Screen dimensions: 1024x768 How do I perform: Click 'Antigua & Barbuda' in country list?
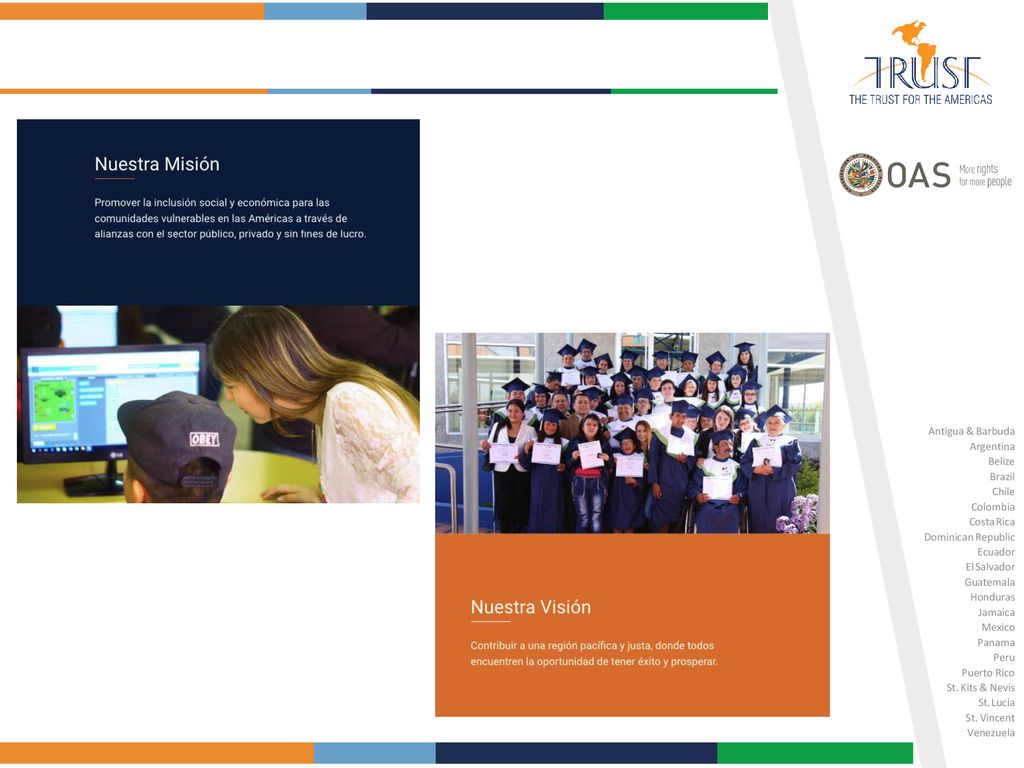[971, 431]
